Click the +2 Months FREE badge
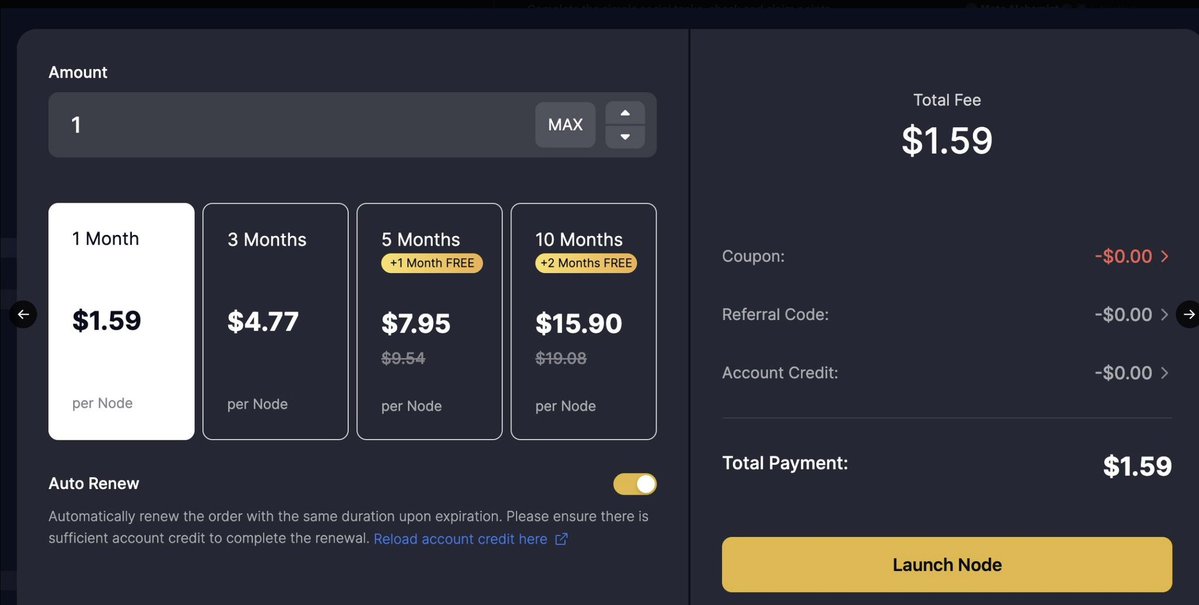 [586, 263]
